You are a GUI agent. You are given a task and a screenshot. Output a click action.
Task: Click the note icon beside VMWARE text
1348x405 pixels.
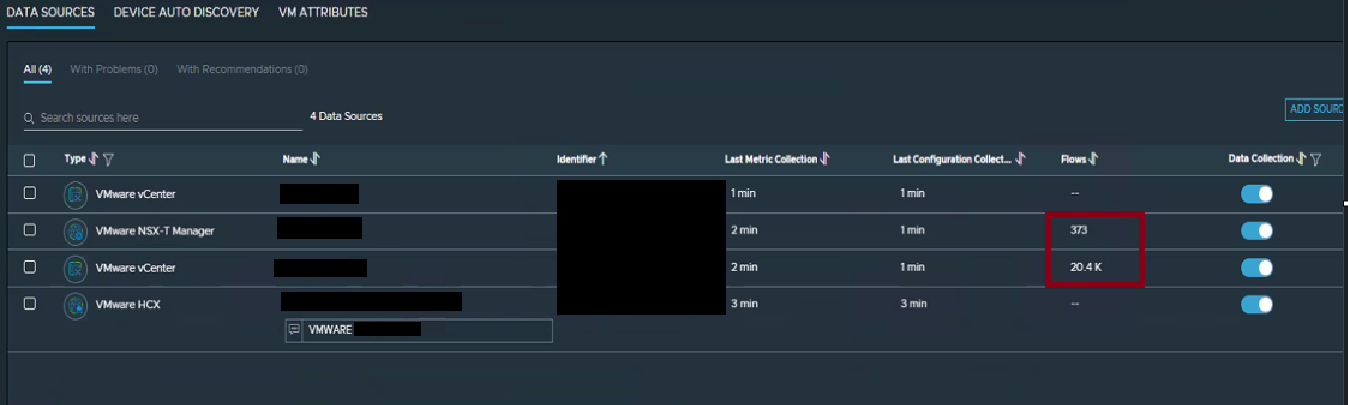pyautogui.click(x=294, y=329)
